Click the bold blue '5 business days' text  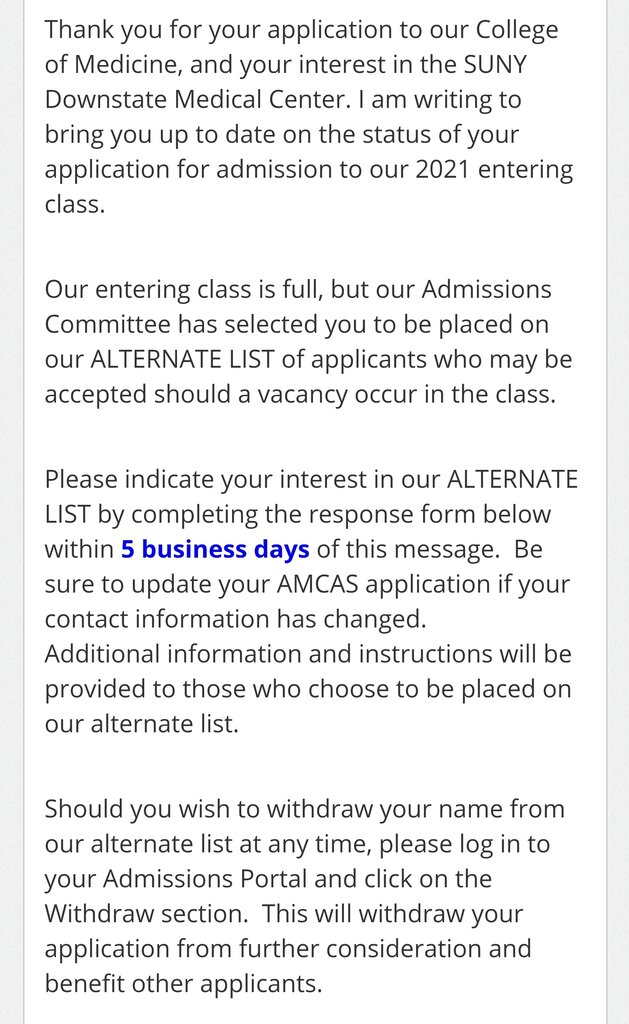pyautogui.click(x=215, y=549)
